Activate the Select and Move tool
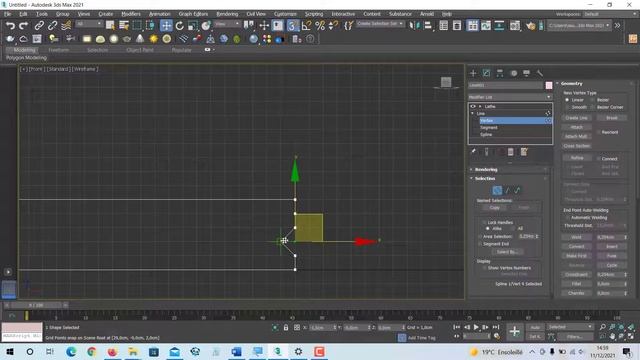This screenshot has width=640, height=360. click(166, 26)
